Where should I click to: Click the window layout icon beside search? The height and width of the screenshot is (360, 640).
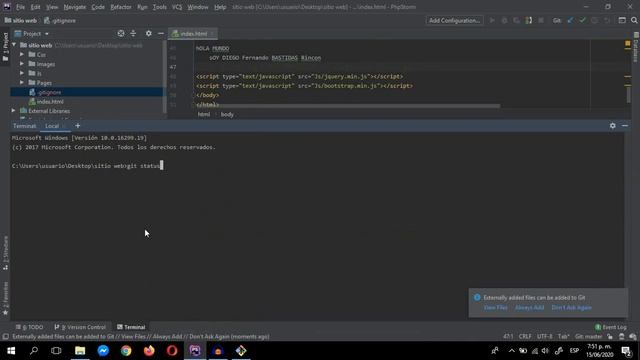point(622,20)
